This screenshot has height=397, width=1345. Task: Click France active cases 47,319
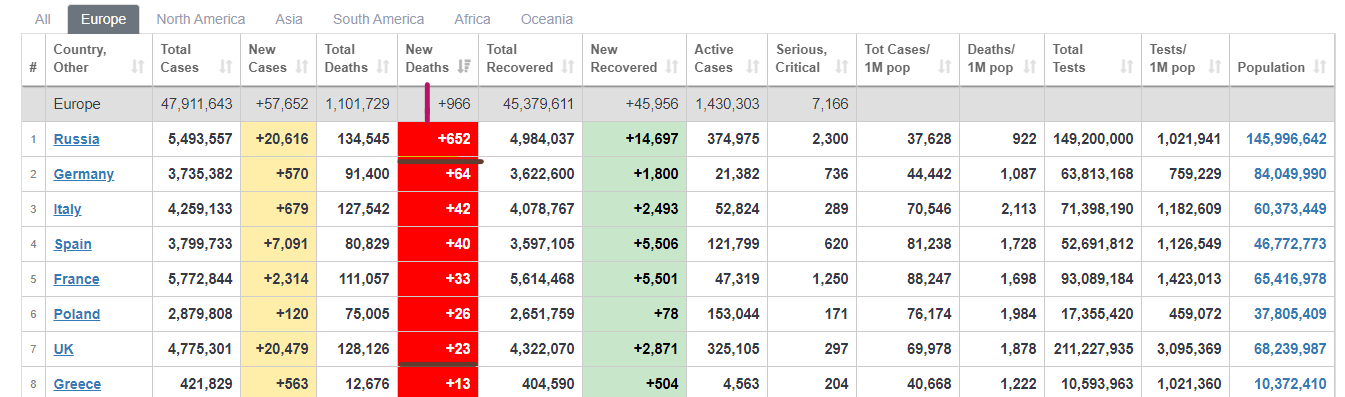coord(736,279)
